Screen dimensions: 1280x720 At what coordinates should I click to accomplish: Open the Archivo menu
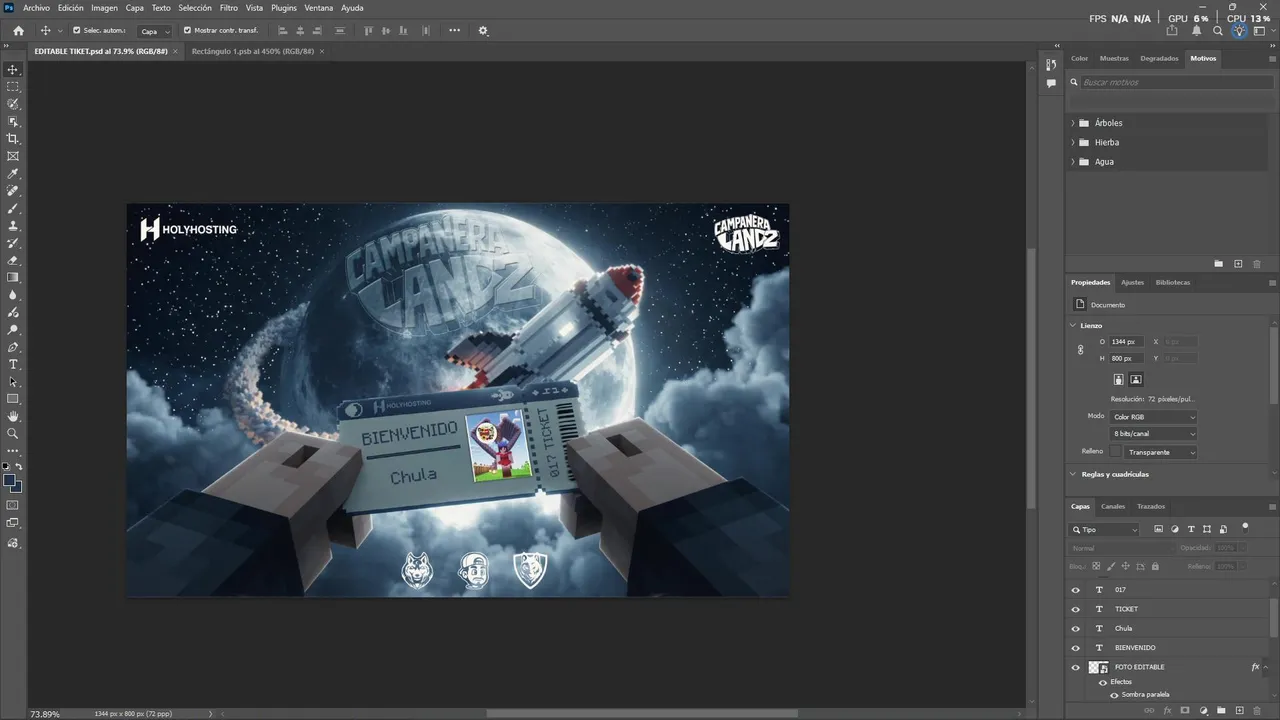click(x=36, y=8)
